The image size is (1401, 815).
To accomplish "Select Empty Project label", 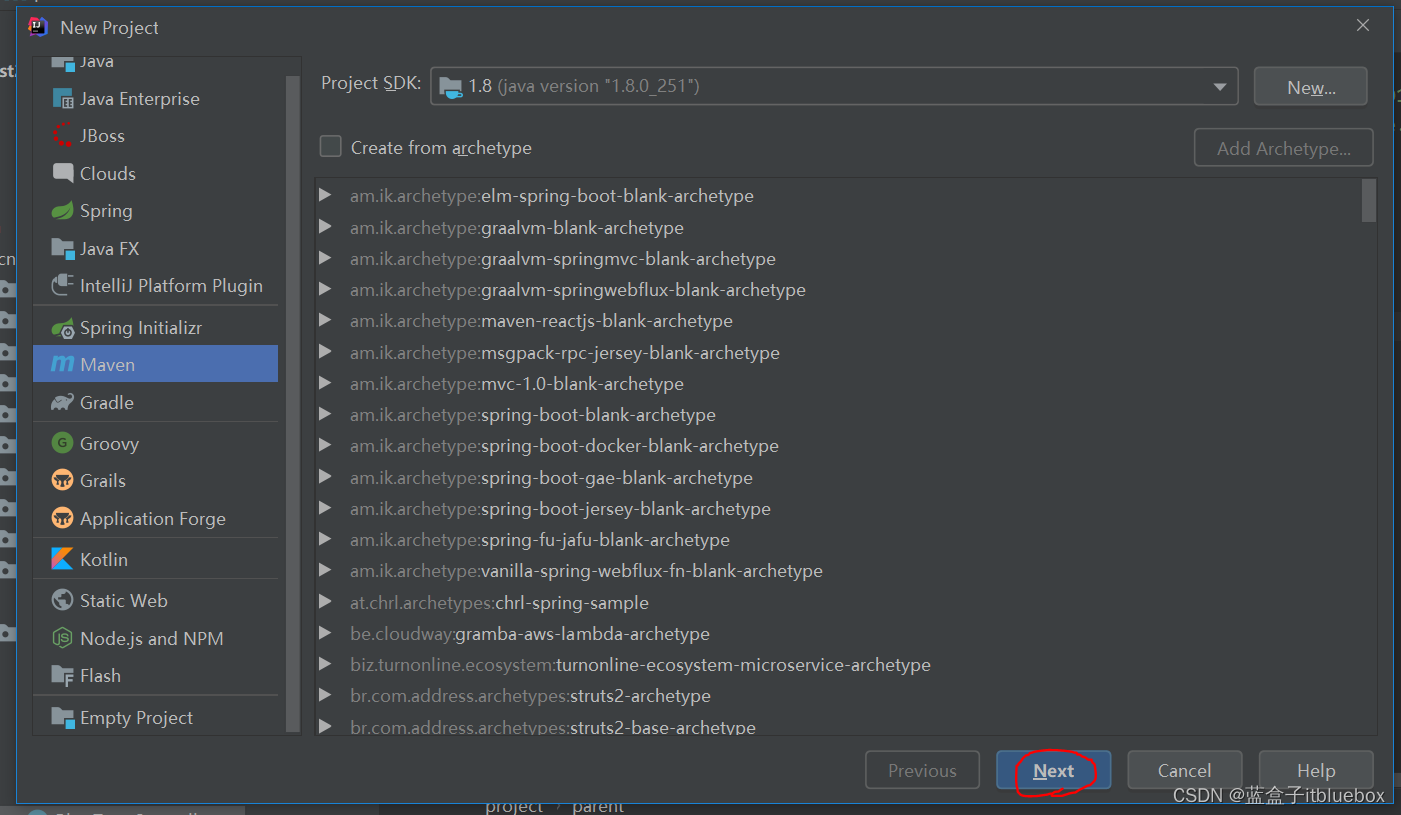I will [136, 718].
